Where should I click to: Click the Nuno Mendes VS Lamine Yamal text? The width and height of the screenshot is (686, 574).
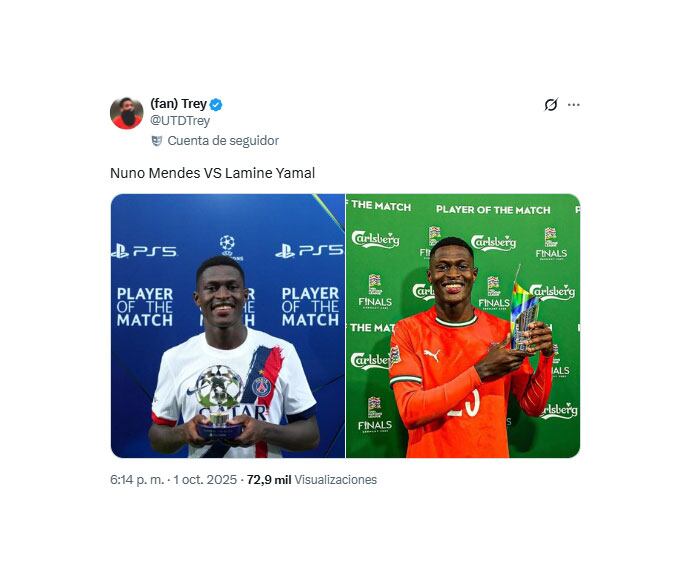pos(212,173)
